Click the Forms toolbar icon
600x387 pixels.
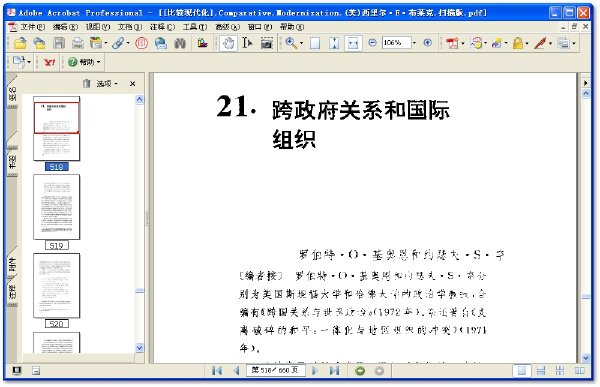tap(563, 43)
